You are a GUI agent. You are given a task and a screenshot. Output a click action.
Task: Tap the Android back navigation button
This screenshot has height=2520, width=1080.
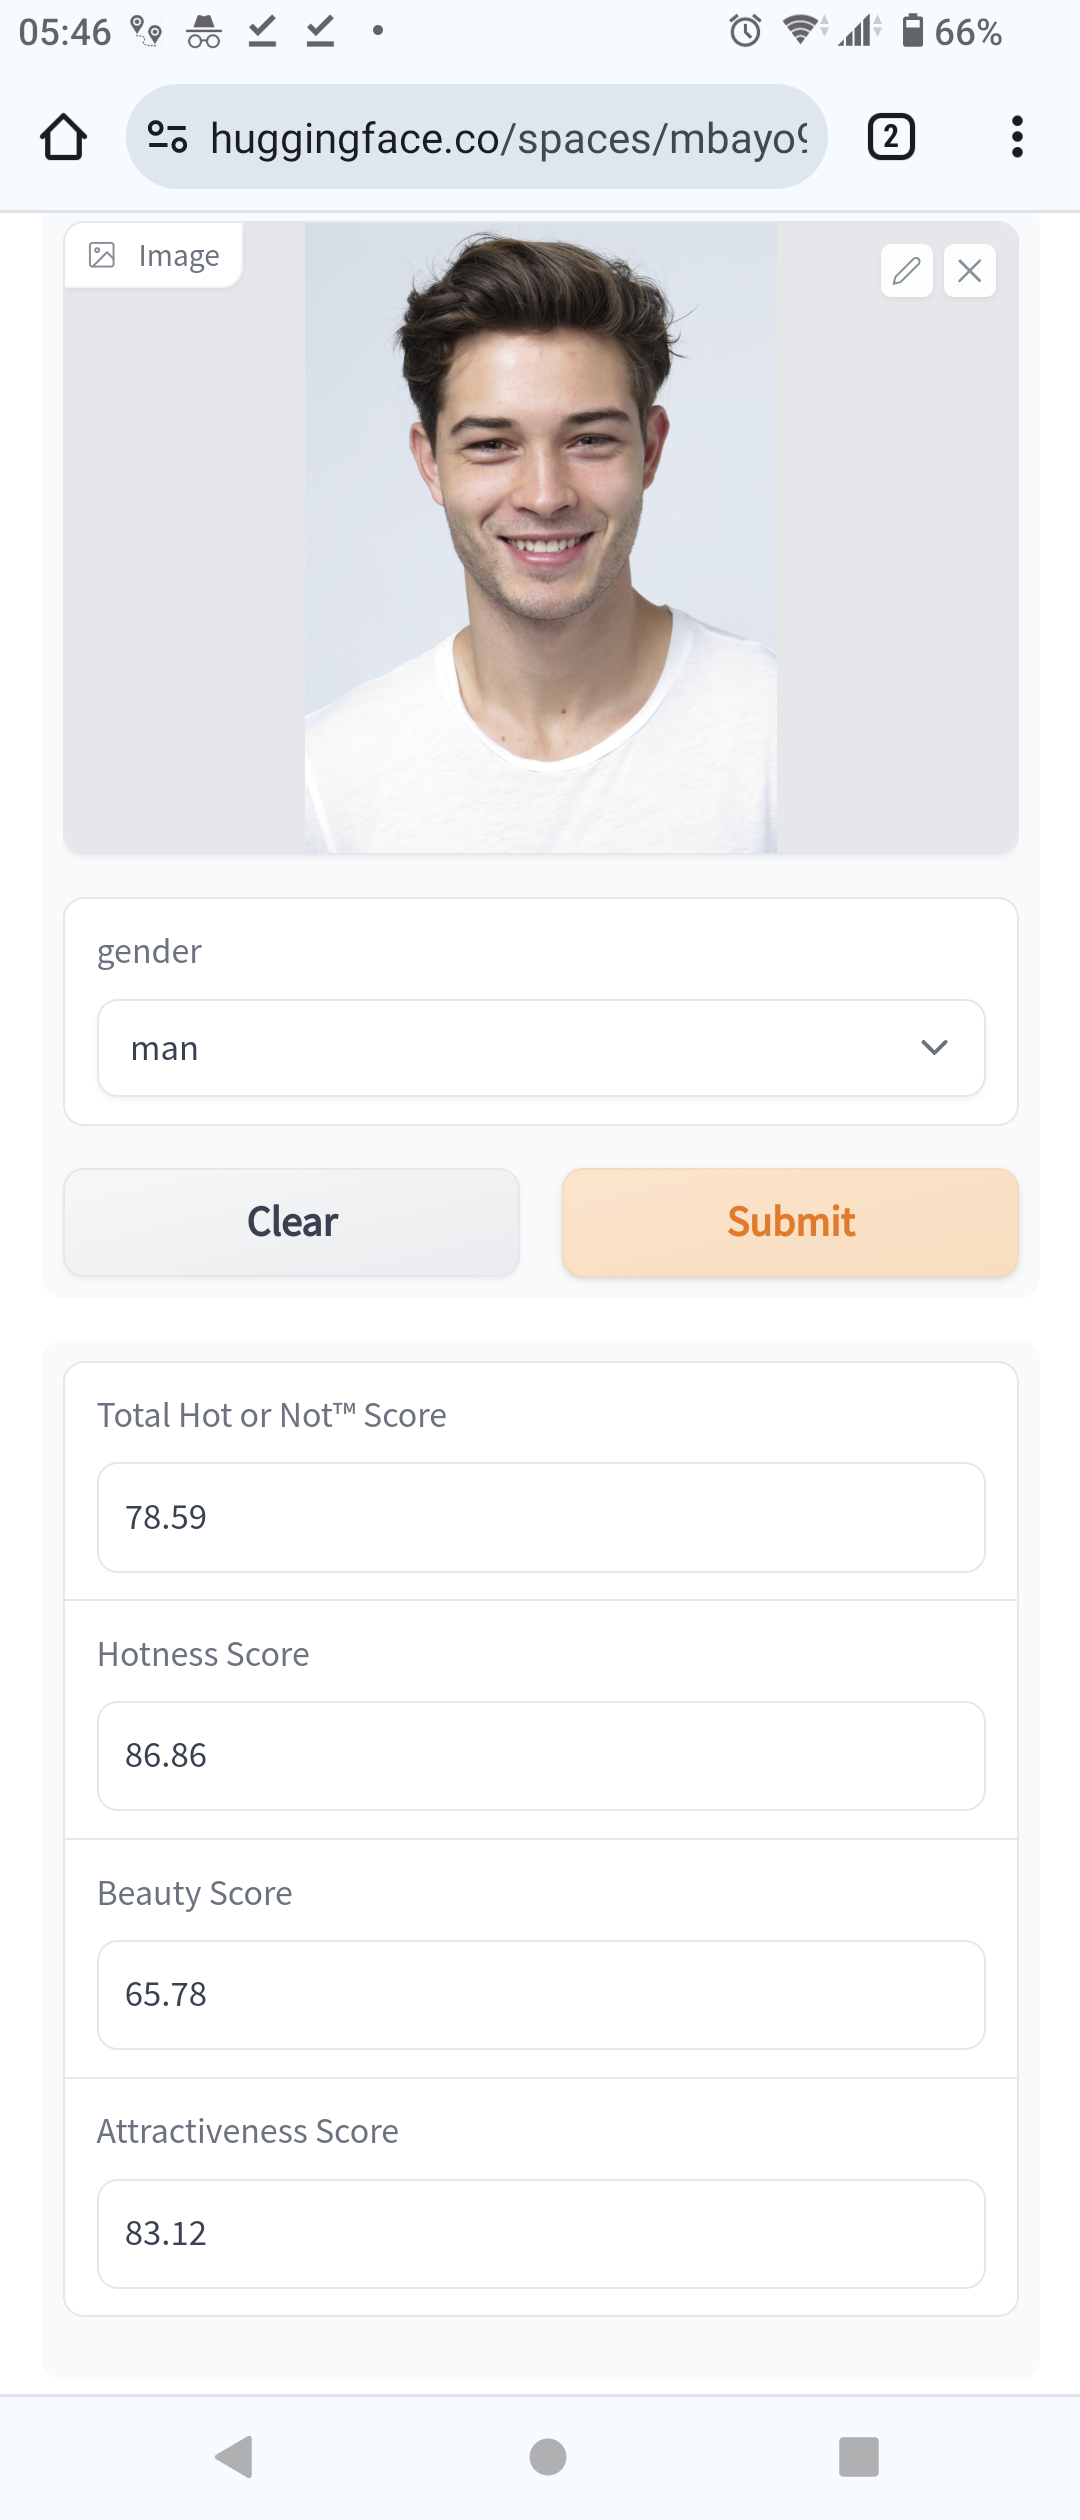click(x=235, y=2457)
